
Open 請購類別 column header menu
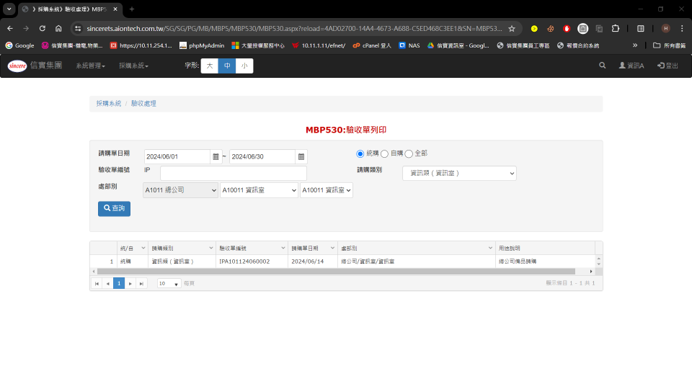click(211, 248)
